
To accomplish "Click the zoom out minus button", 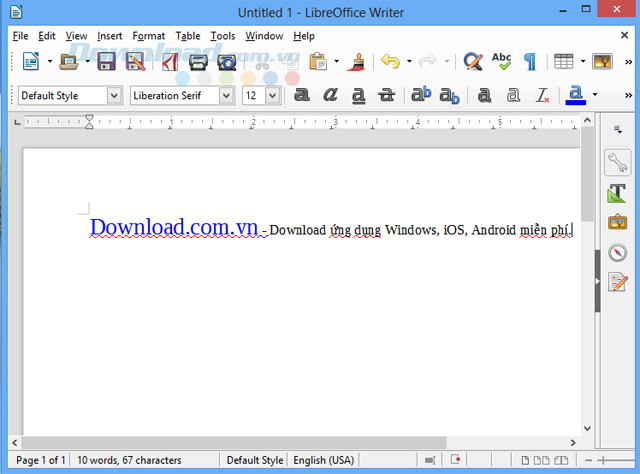I will click(588, 461).
